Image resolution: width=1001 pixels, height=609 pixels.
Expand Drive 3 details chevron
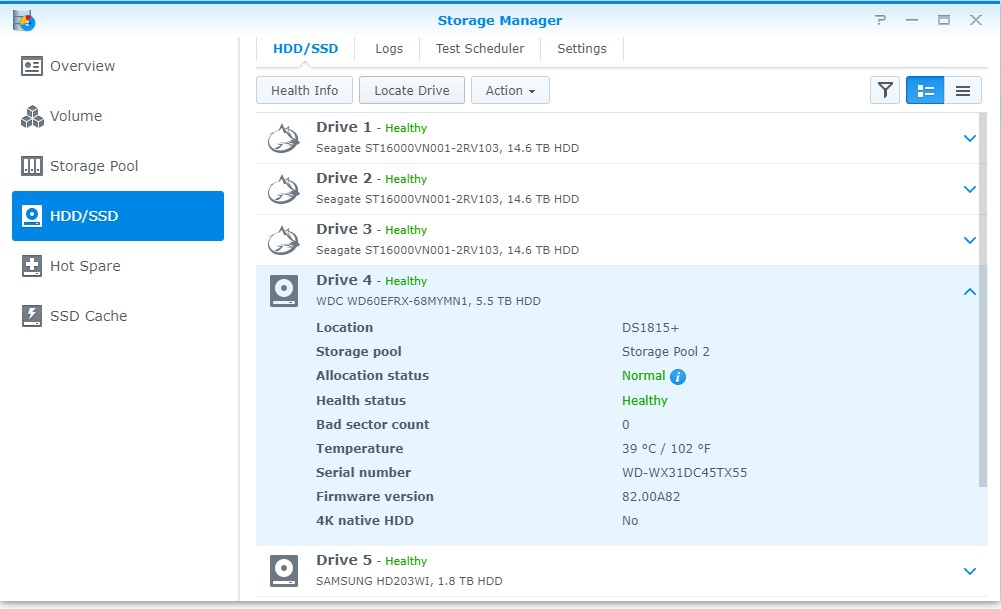click(970, 241)
